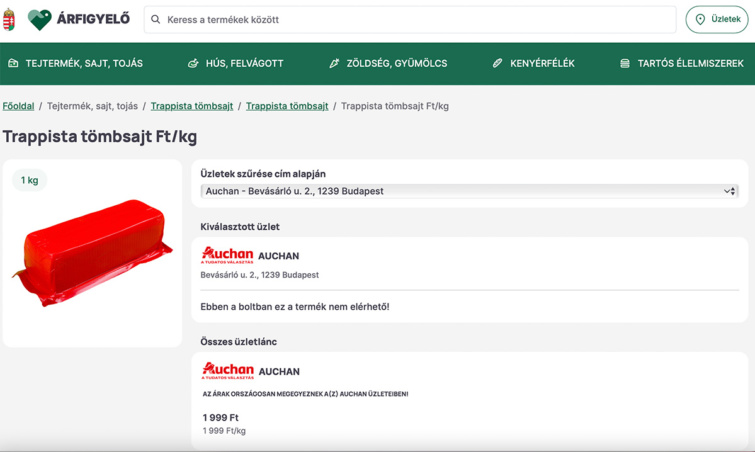Expand store dropdown using its arrow
This screenshot has height=452, width=755.
(x=729, y=191)
